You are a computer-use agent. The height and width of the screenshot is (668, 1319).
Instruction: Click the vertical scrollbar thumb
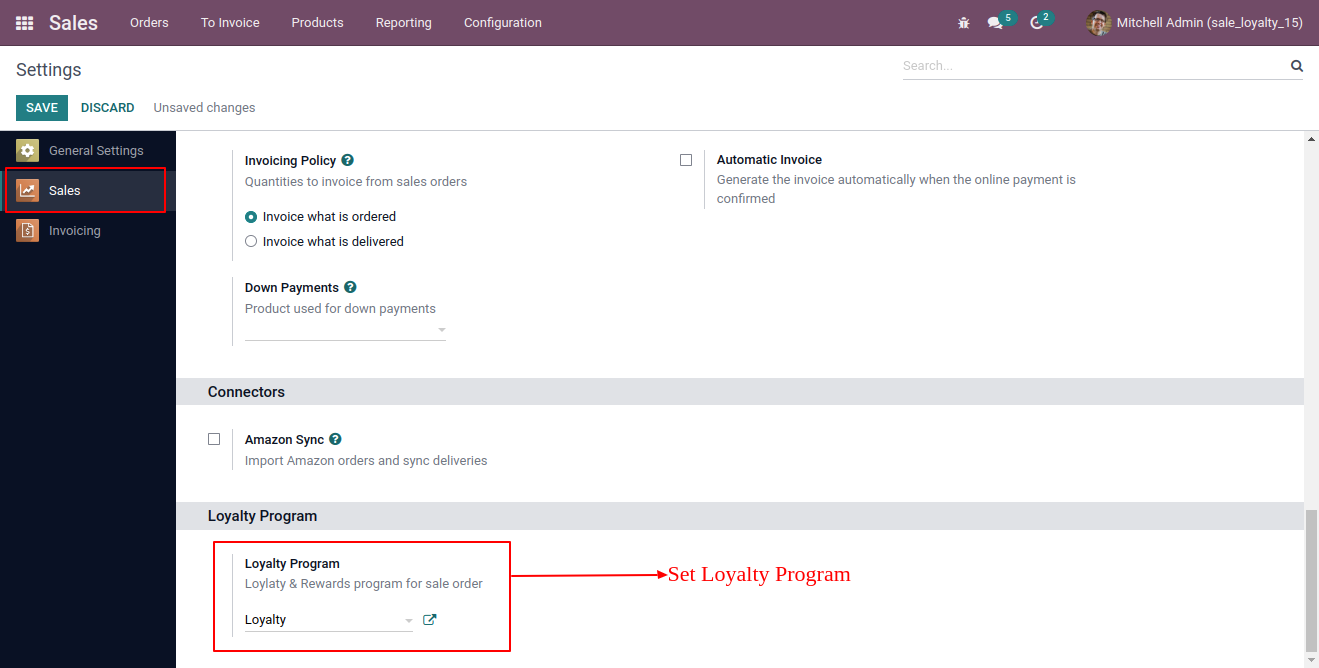click(x=1312, y=579)
